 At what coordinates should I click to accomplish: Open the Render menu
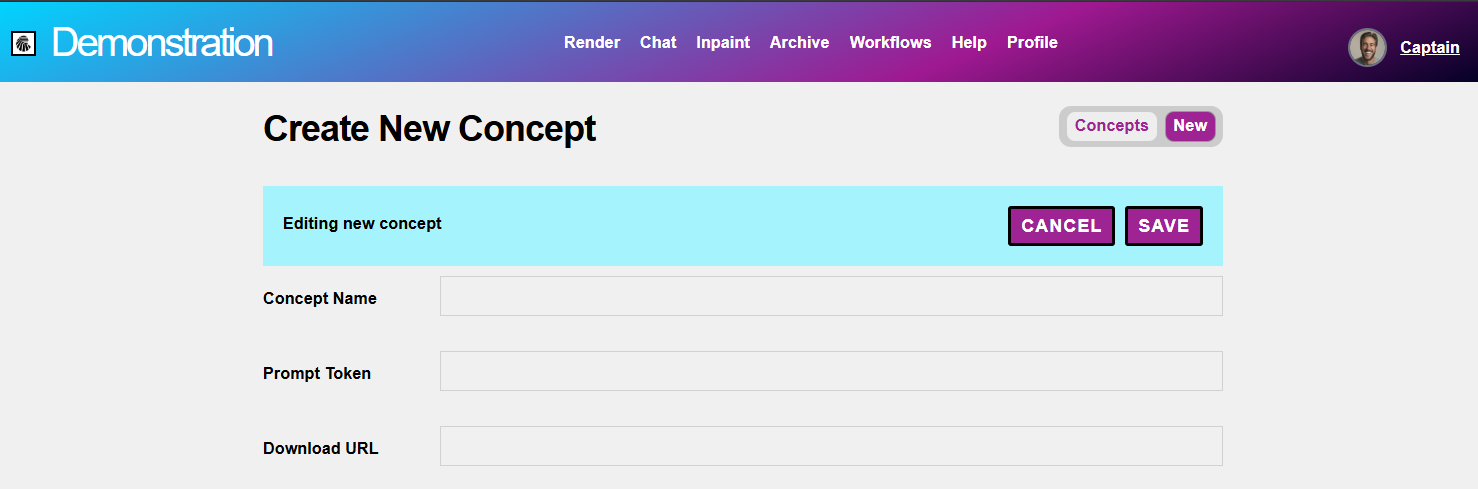592,42
